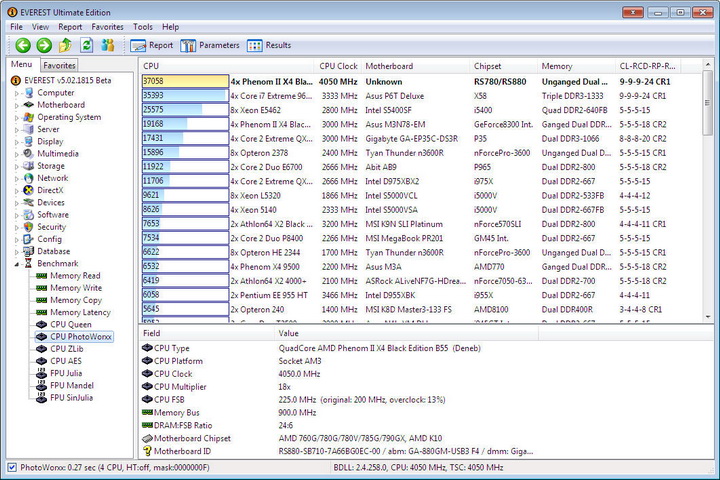Image resolution: width=720 pixels, height=480 pixels.
Task: Sort by the Memory column header
Action: coord(576,66)
